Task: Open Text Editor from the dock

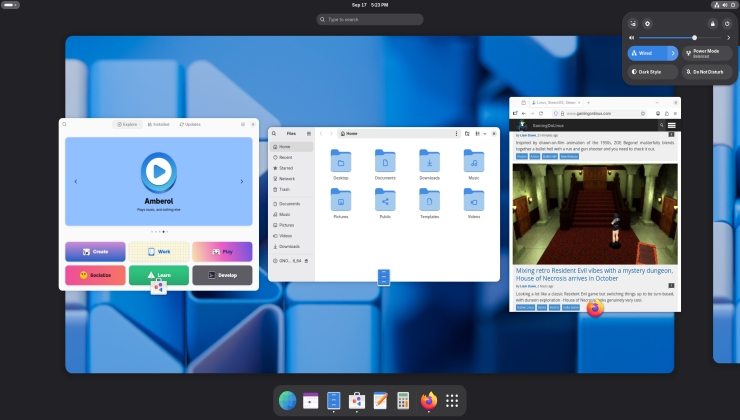Action: (380, 401)
